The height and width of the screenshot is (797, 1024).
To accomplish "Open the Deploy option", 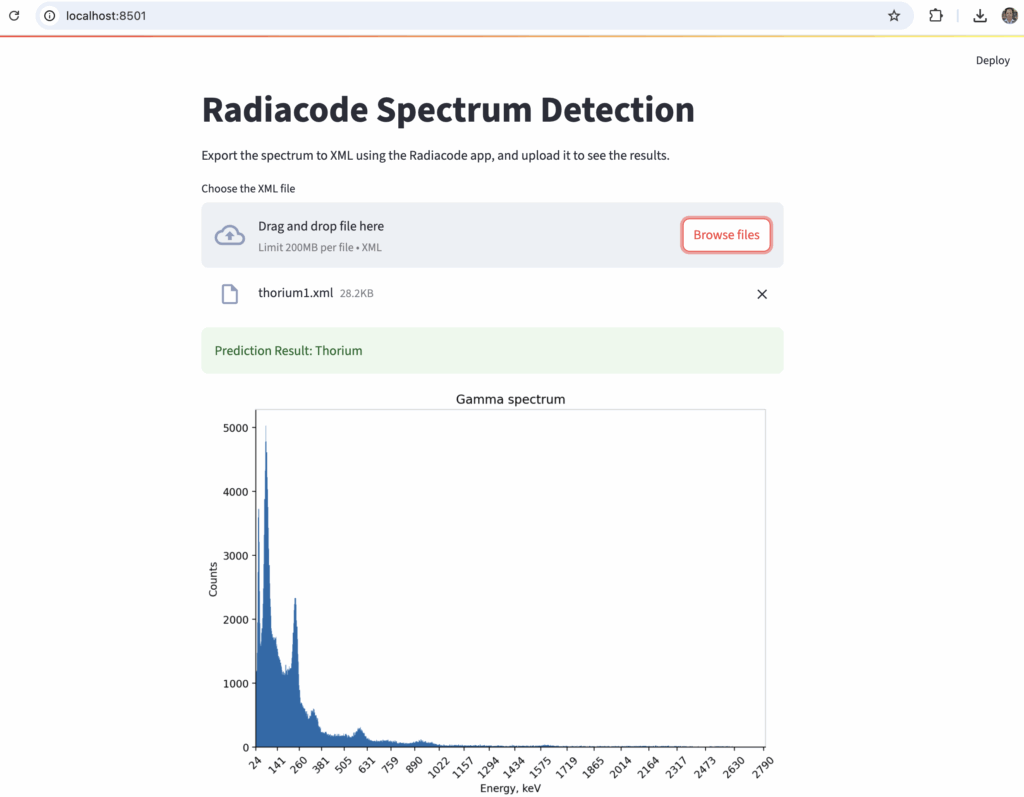I will pos(992,61).
